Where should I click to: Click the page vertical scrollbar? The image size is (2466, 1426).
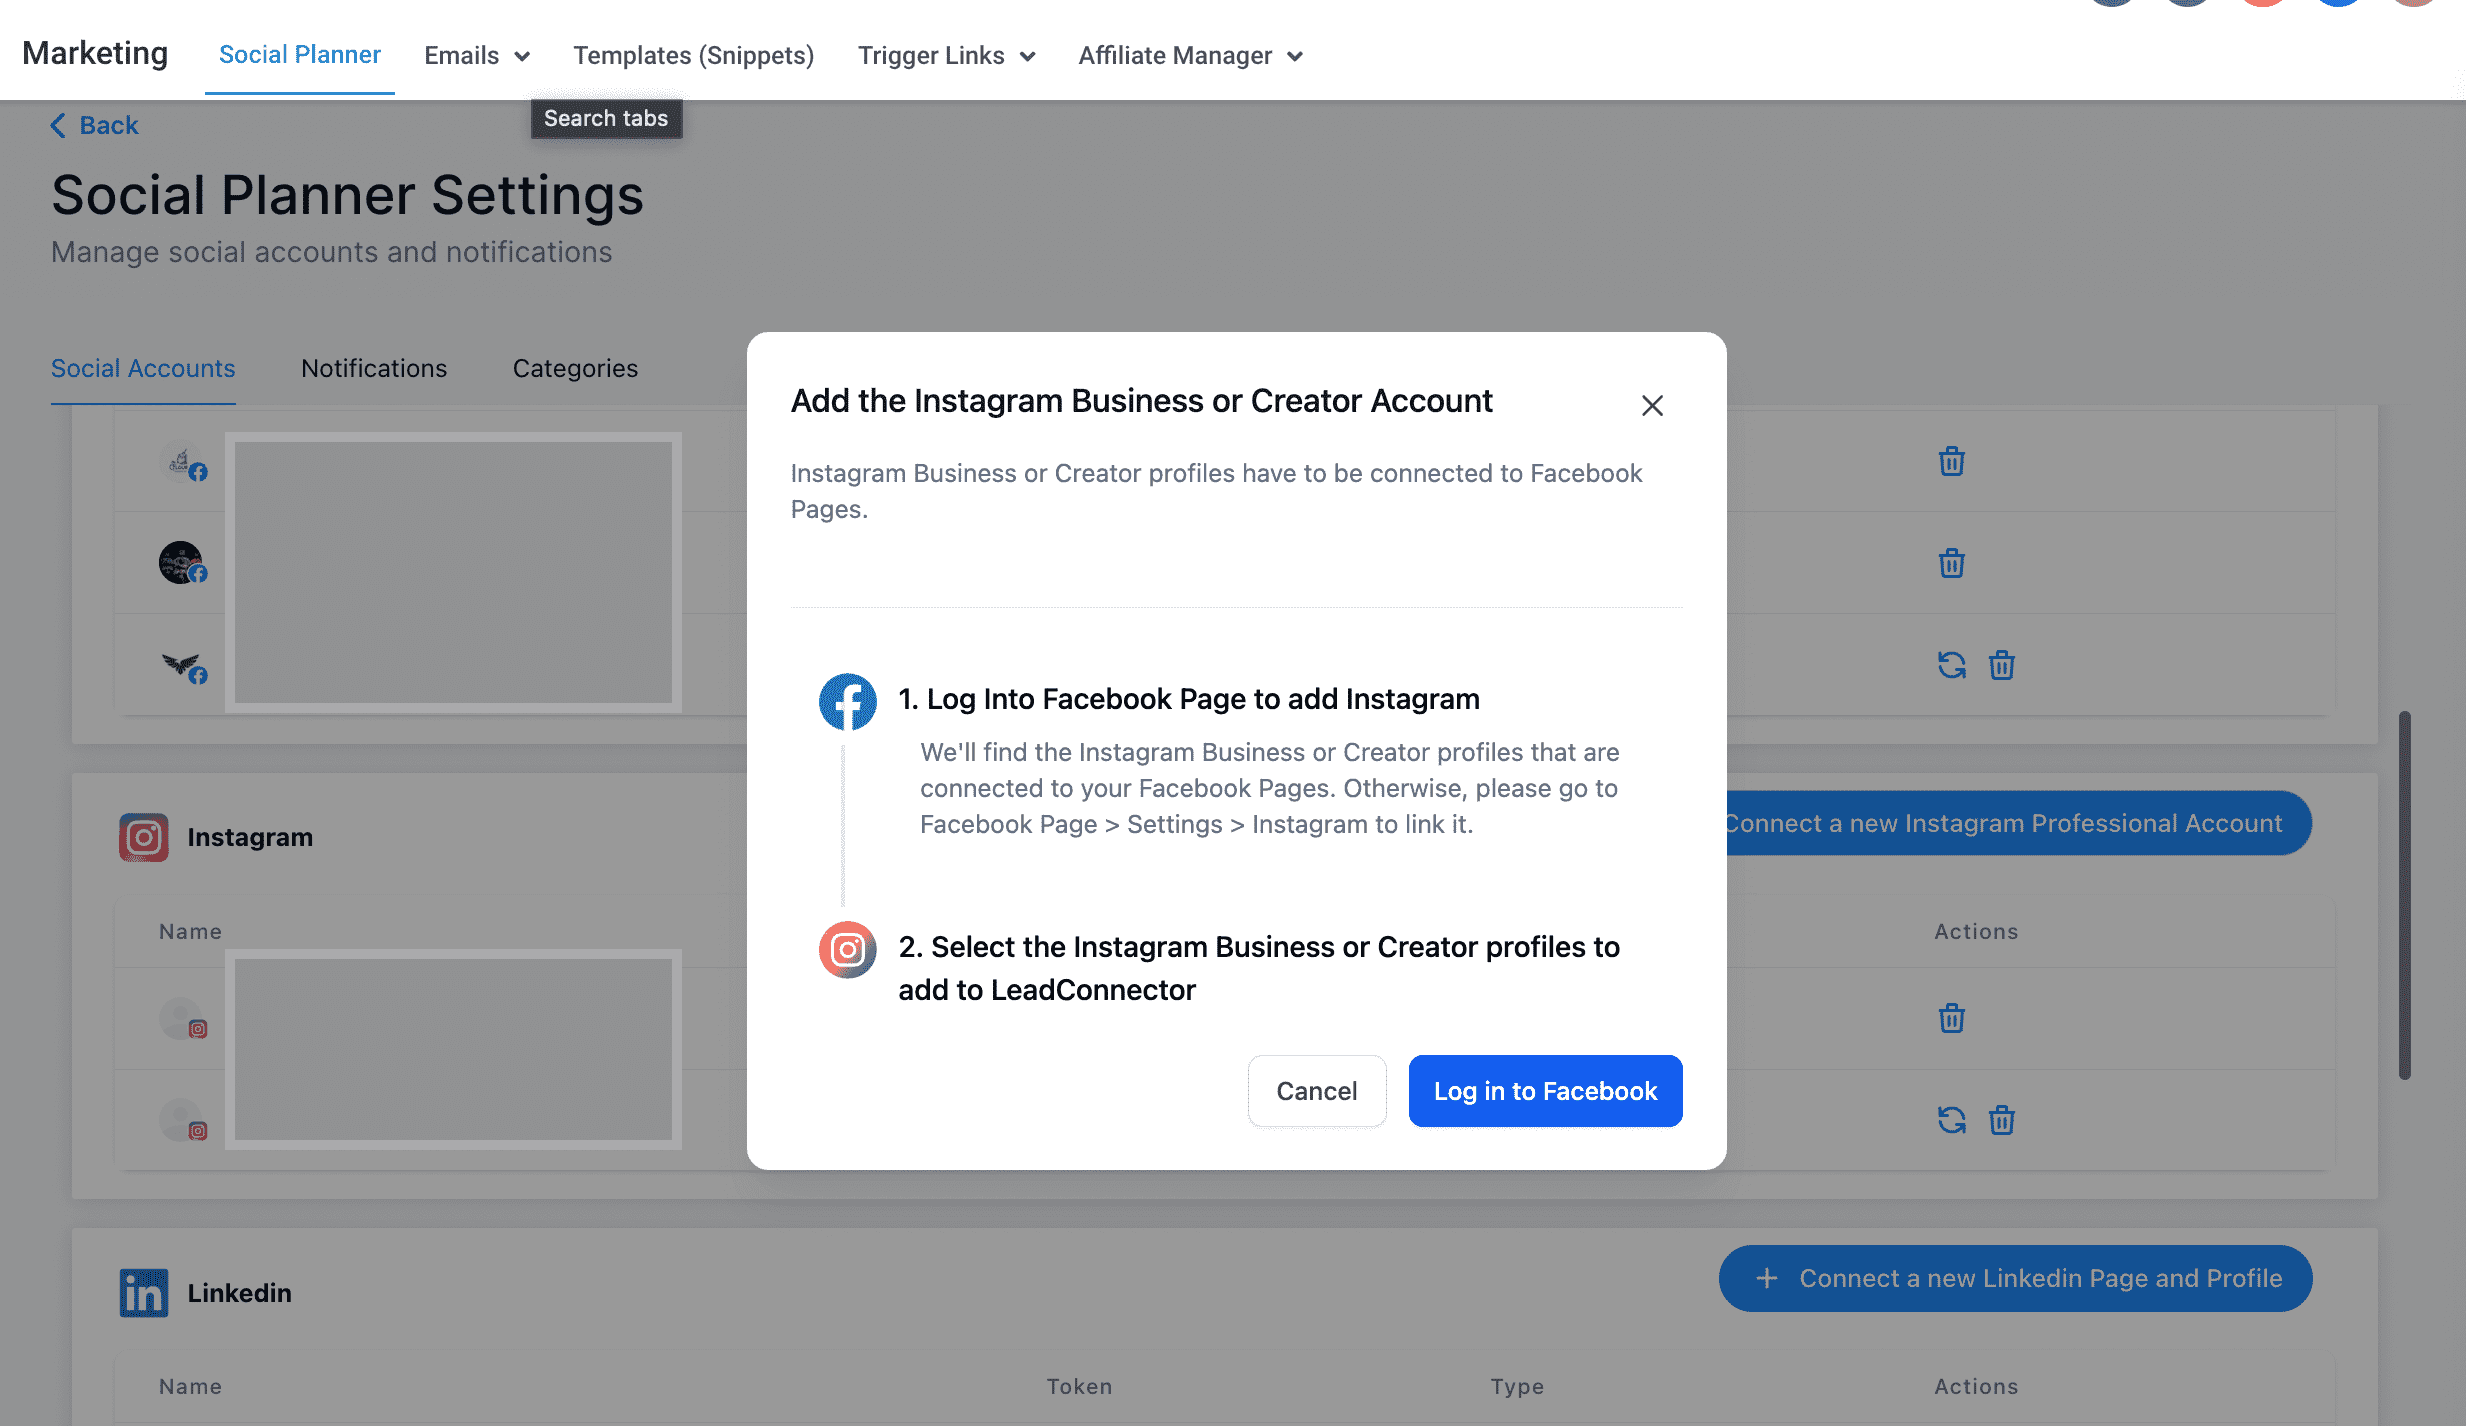click(2404, 895)
